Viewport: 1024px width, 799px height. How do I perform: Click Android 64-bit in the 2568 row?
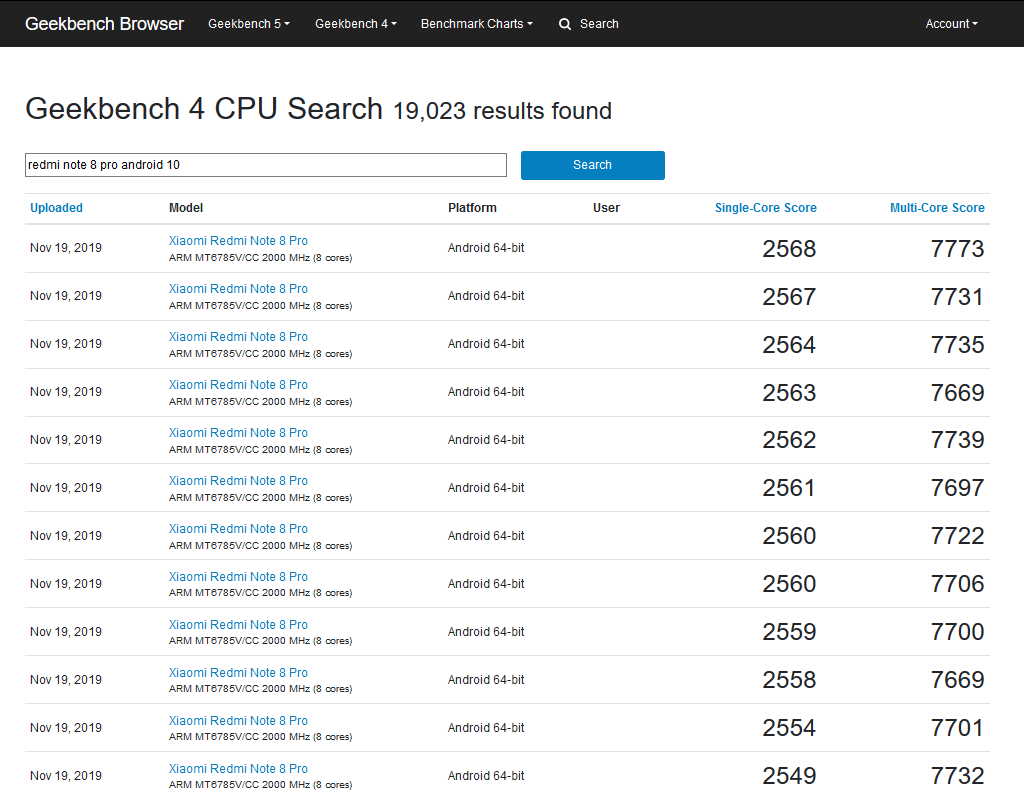486,248
